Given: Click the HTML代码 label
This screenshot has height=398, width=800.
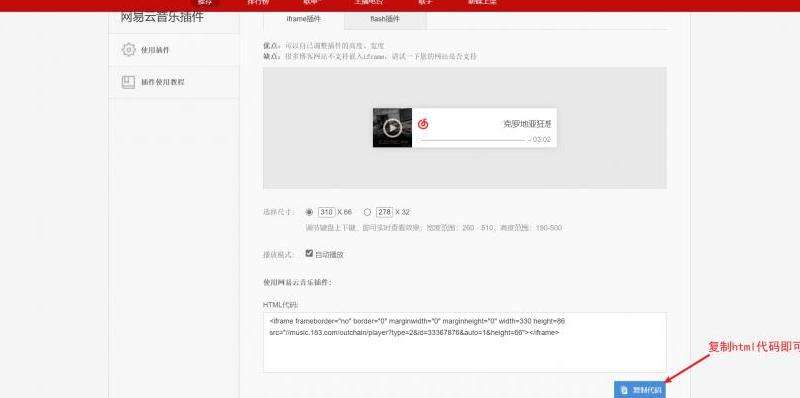Looking at the screenshot, I should click(281, 305).
